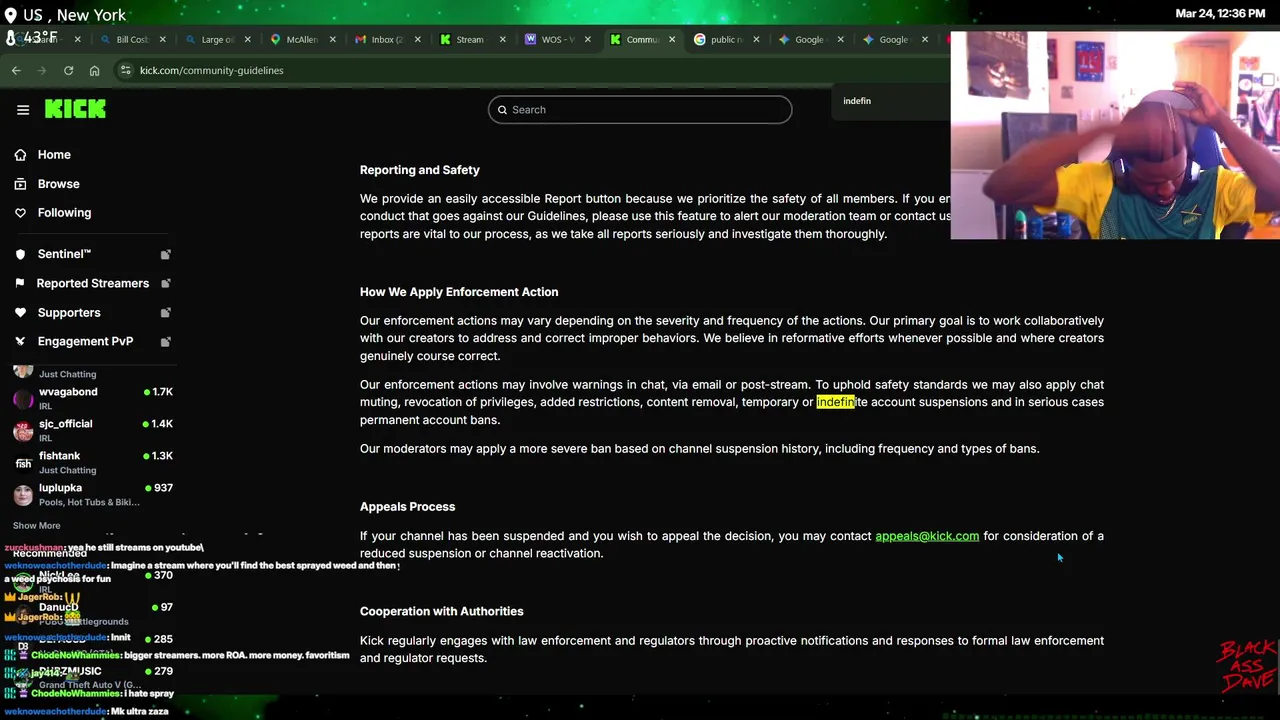The image size is (1280, 720).
Task: Click the Kick logo
Action: tap(75, 109)
